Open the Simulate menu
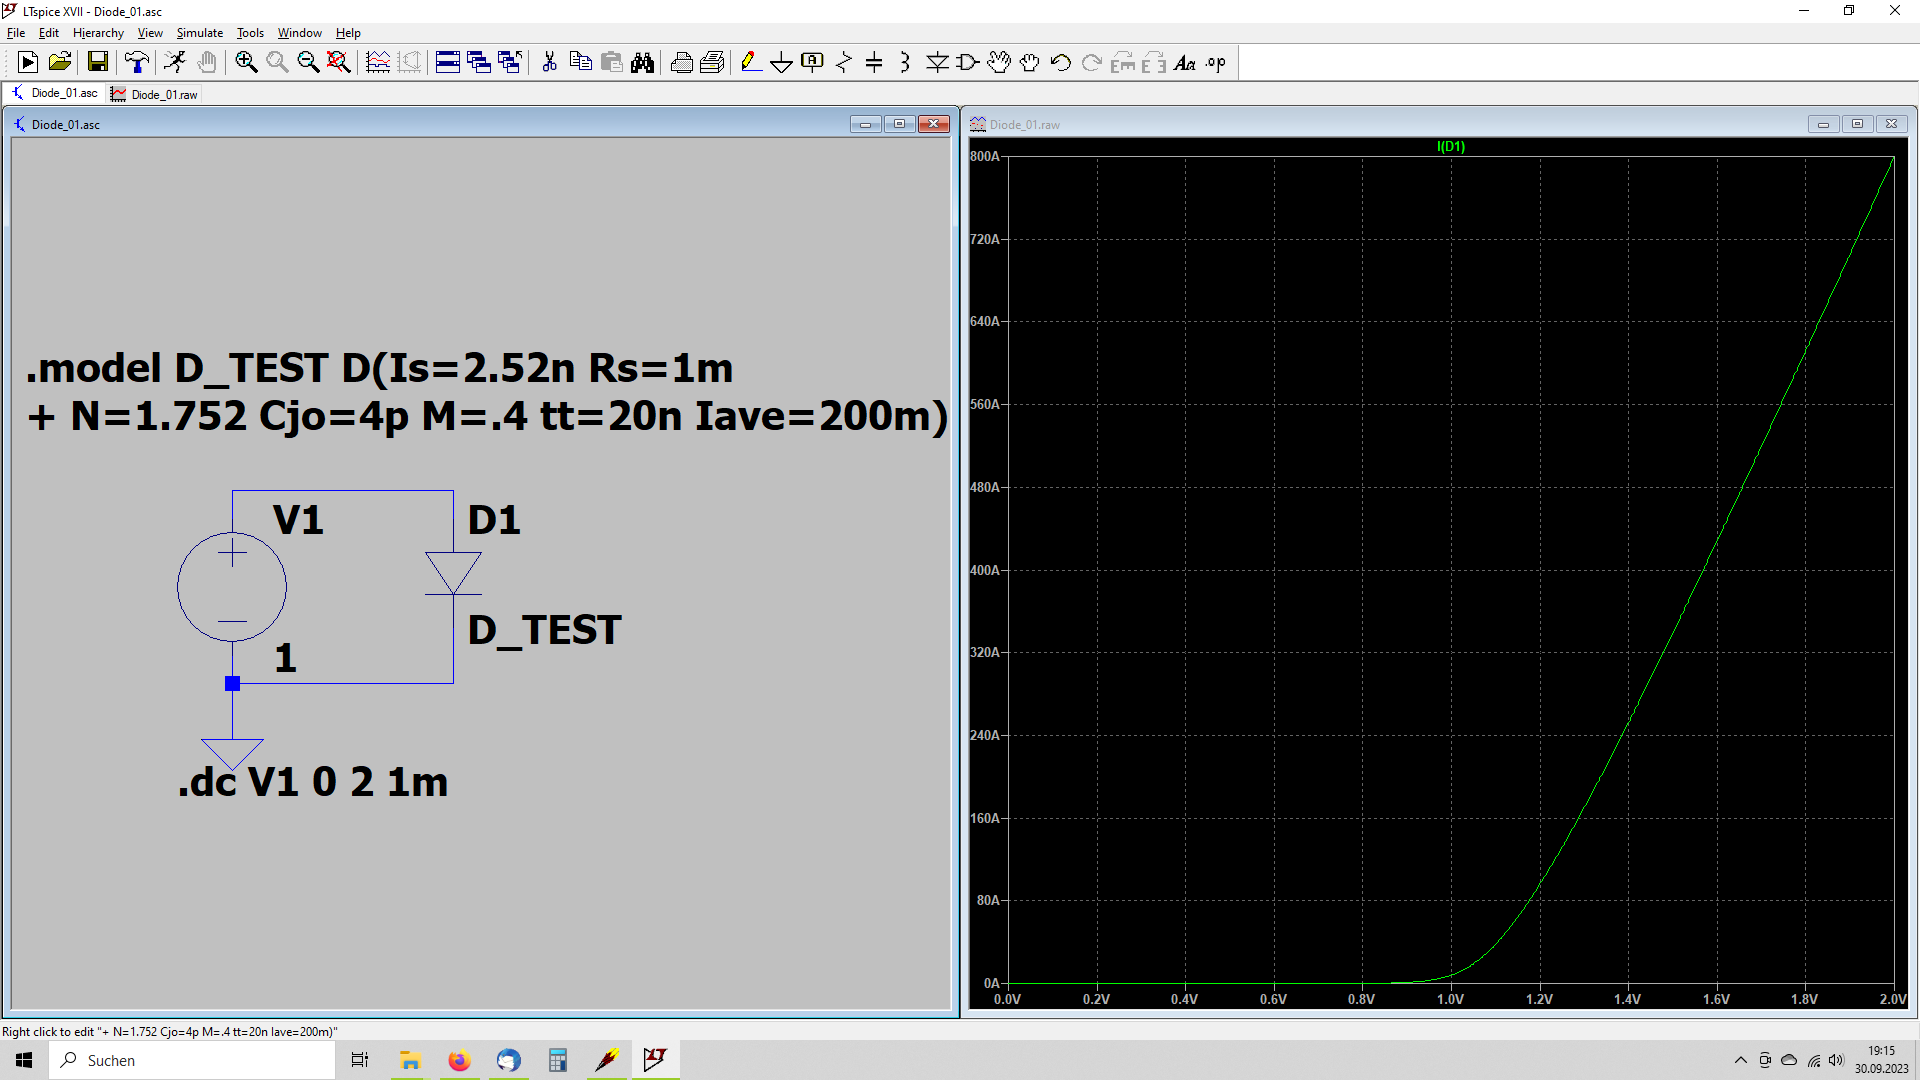 [x=200, y=33]
